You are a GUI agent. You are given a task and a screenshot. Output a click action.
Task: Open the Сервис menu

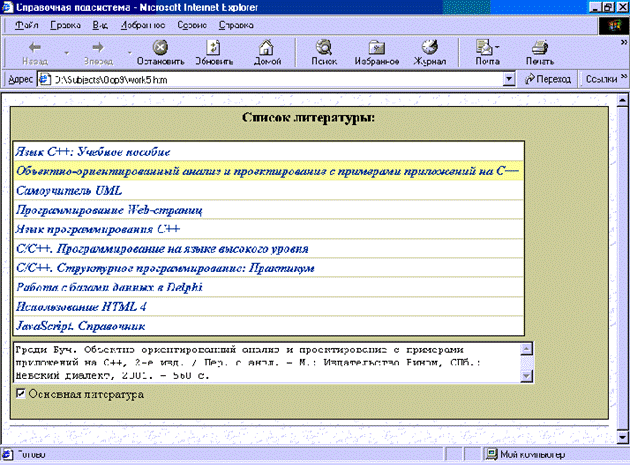[x=193, y=23]
